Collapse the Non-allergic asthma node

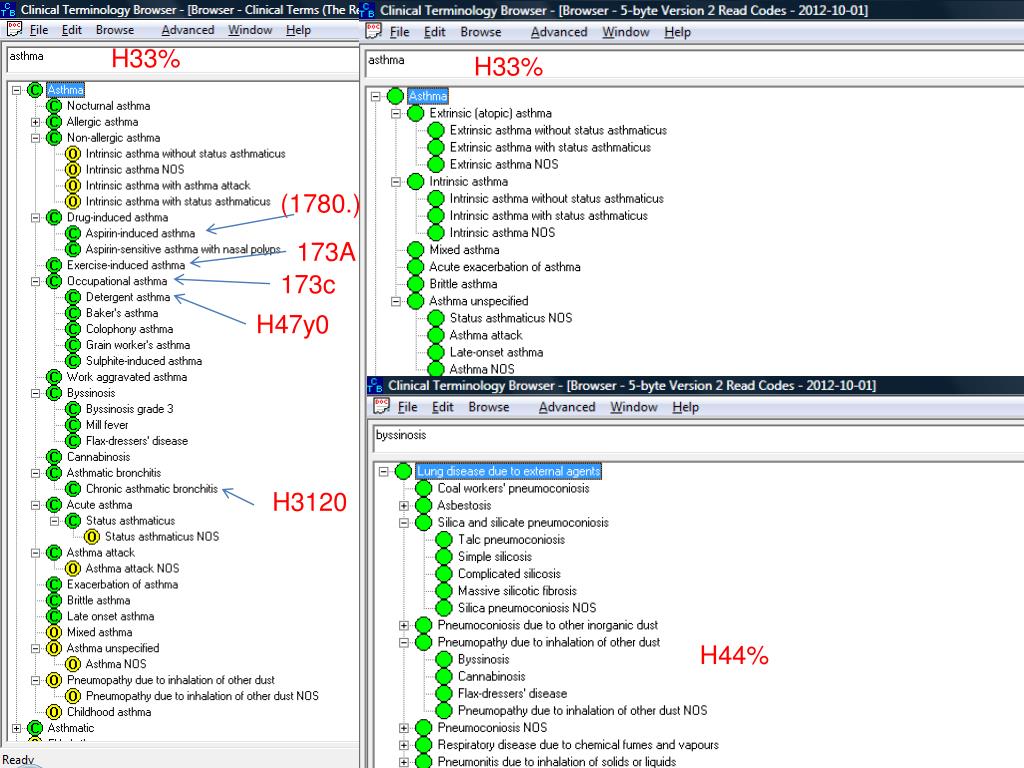[x=35, y=138]
